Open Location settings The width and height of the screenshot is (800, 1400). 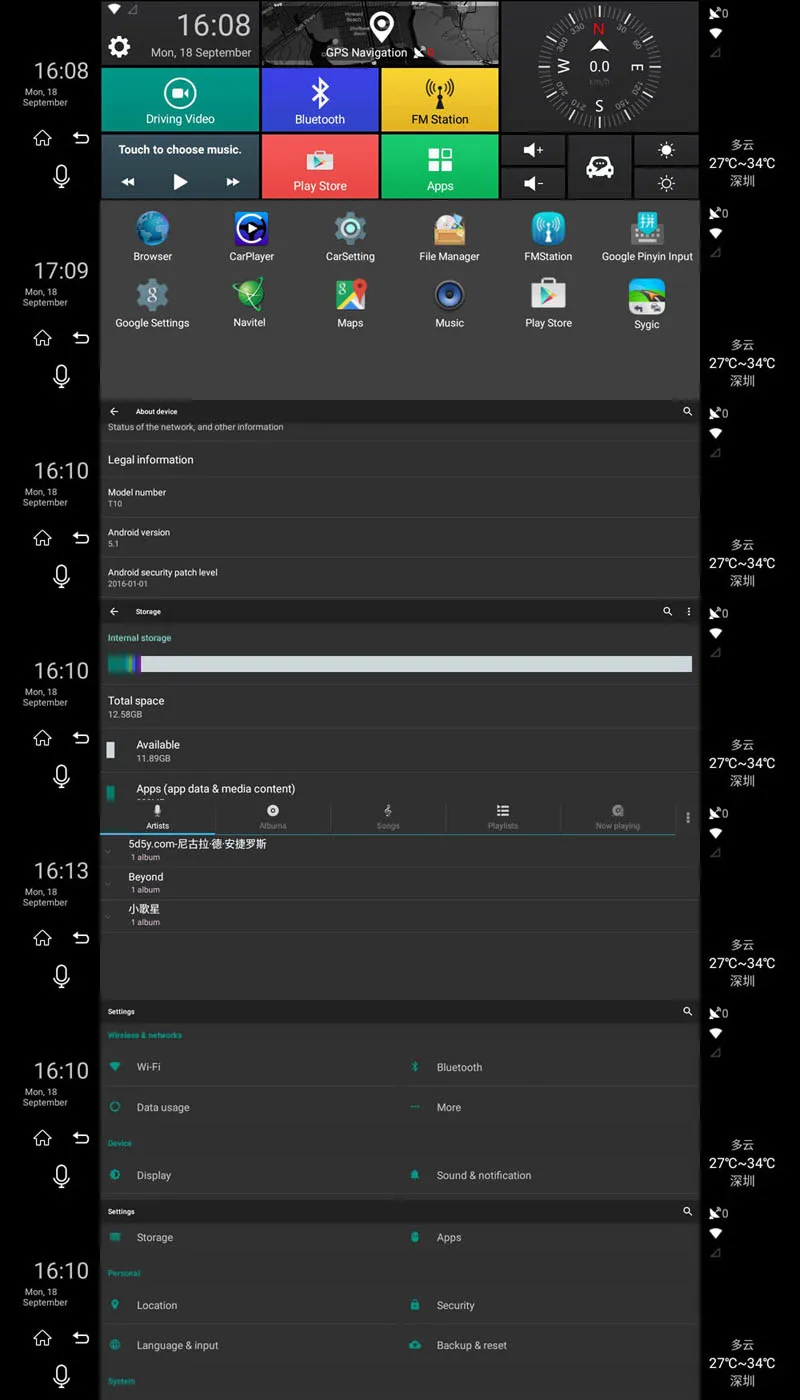point(250,1305)
